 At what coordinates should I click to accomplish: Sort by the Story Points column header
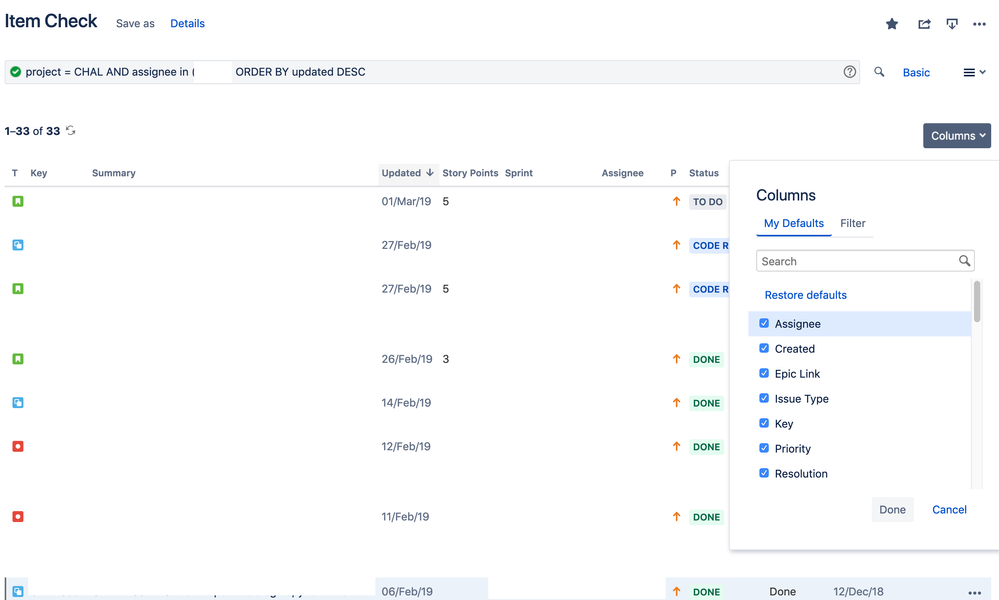(470, 173)
